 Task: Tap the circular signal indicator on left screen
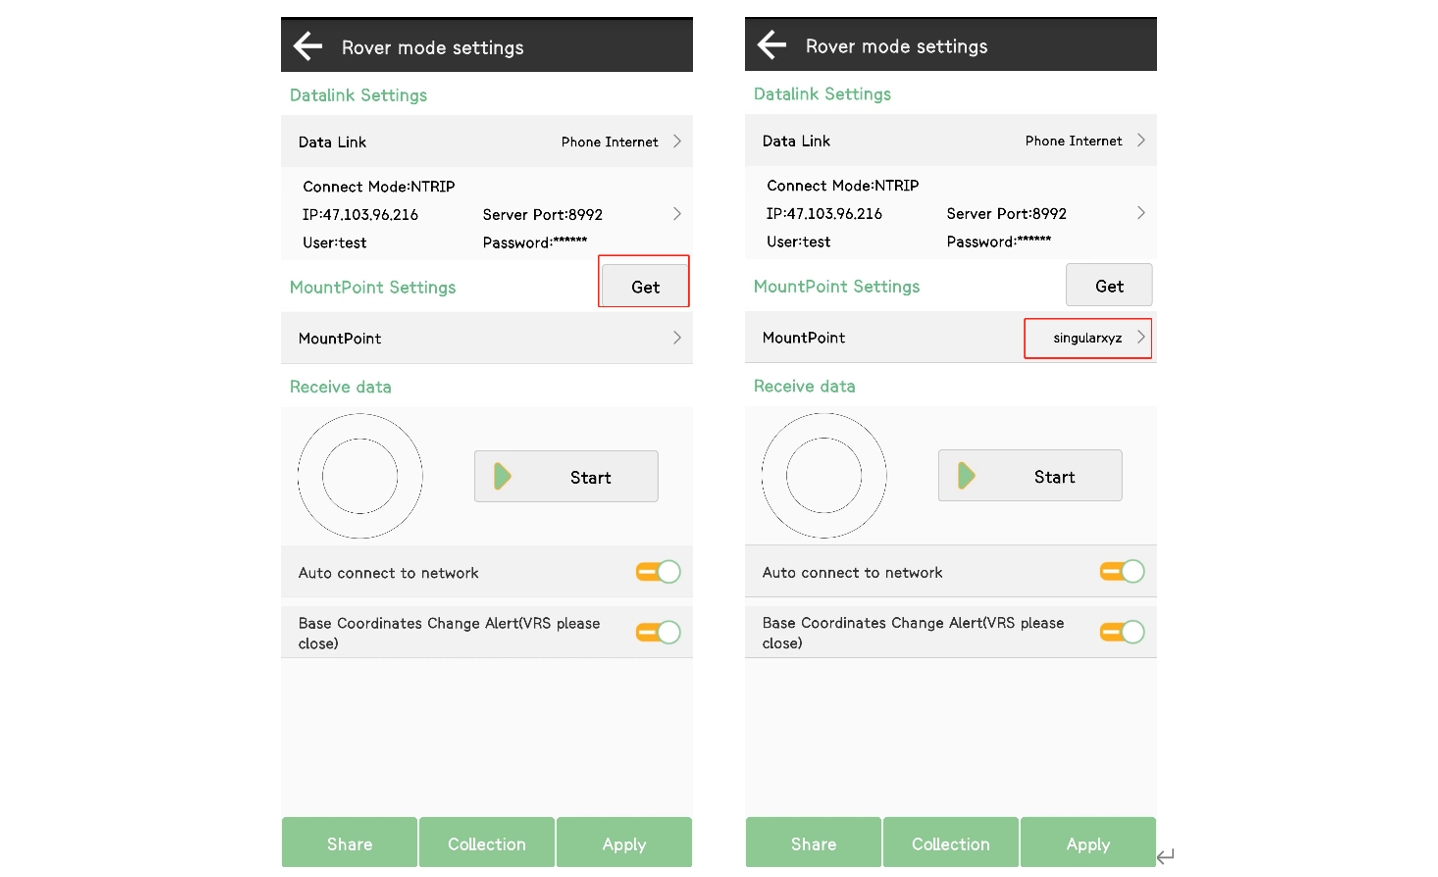[x=360, y=477]
